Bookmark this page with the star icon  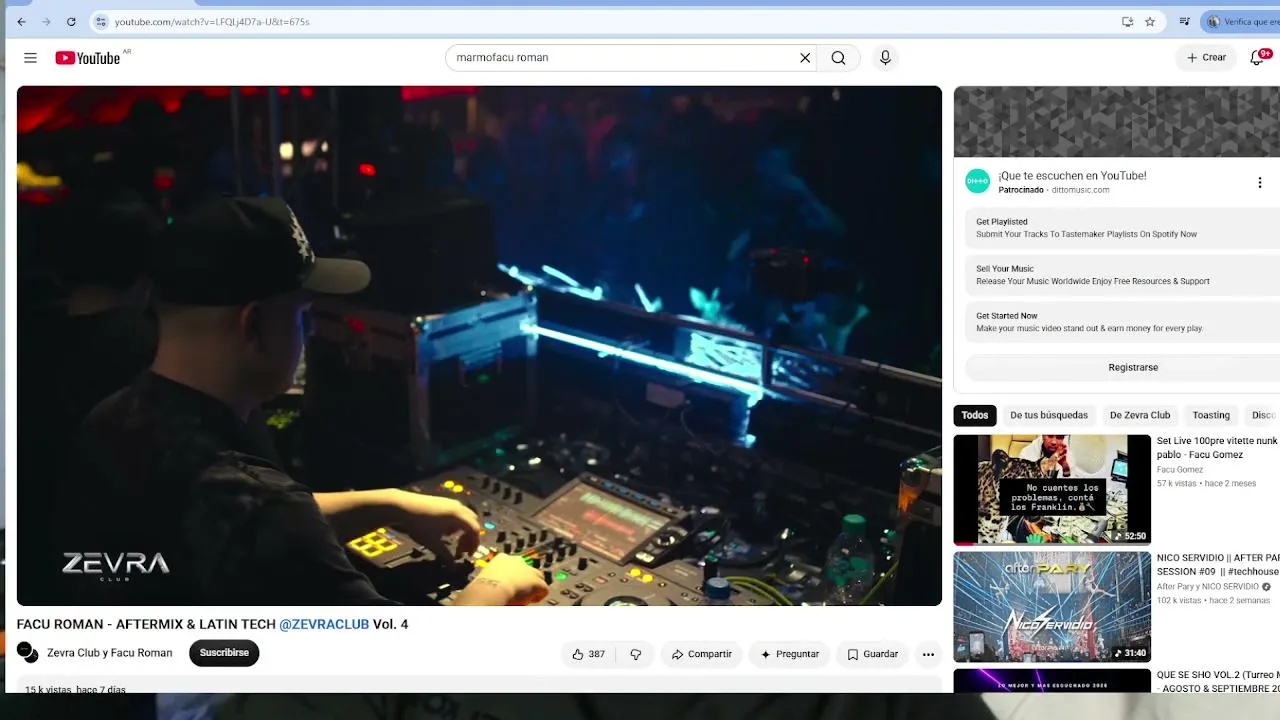(1150, 21)
